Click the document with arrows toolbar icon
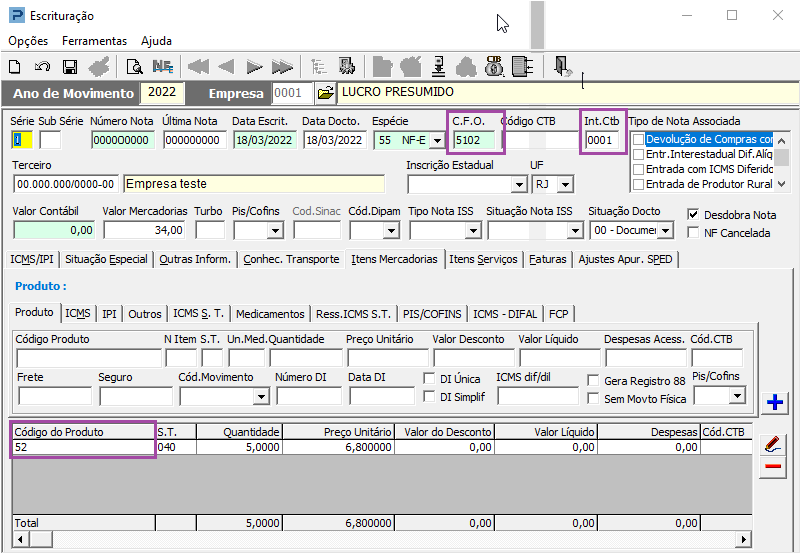Screen dimensions: 800x553 tap(522, 66)
